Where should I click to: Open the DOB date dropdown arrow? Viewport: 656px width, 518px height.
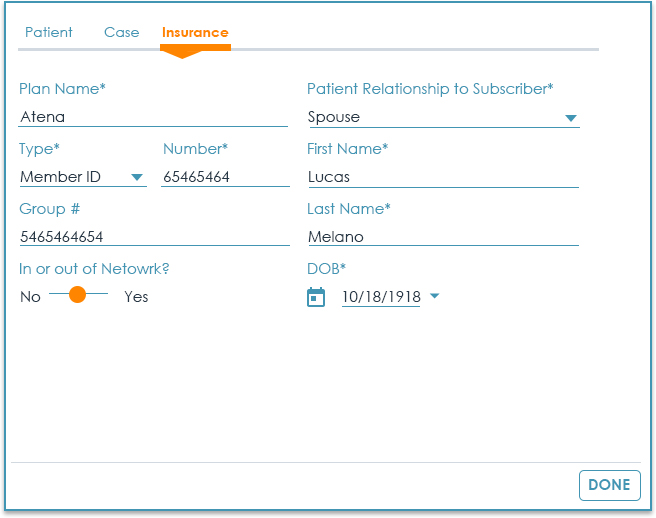[435, 297]
